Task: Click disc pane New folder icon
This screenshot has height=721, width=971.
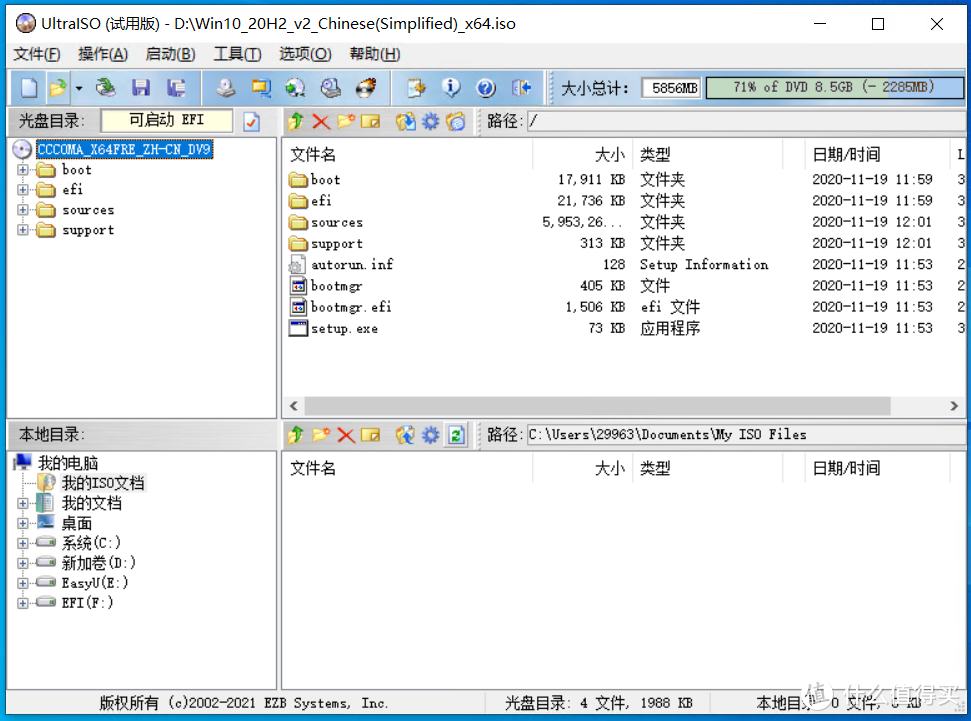Action: 346,121
